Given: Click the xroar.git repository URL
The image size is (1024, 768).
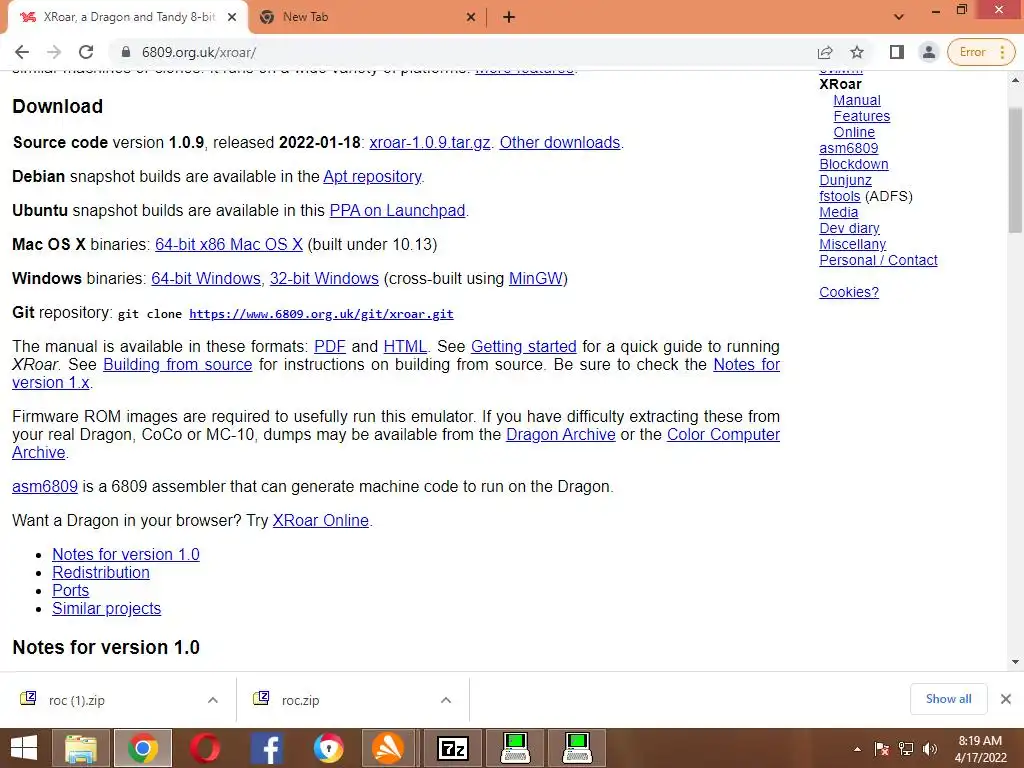Looking at the screenshot, I should click(321, 313).
